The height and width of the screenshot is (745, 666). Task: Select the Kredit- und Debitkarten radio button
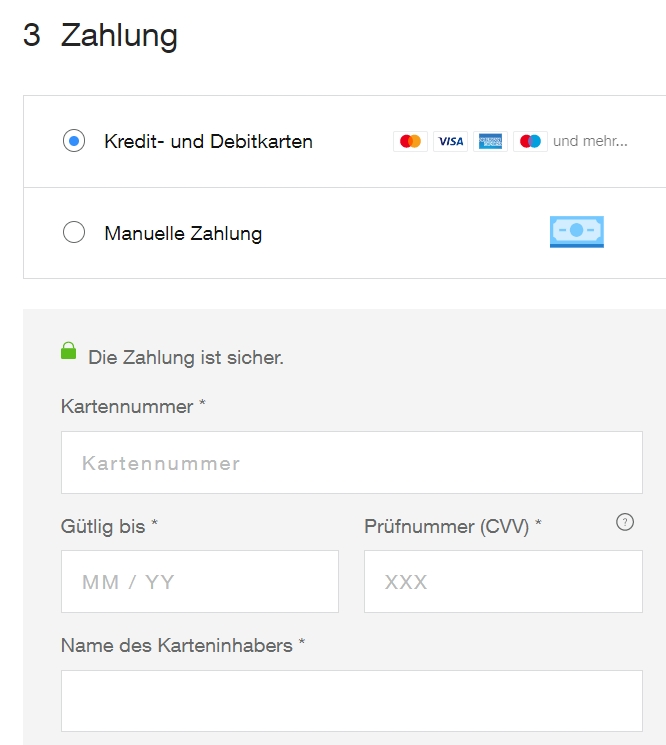pos(74,141)
